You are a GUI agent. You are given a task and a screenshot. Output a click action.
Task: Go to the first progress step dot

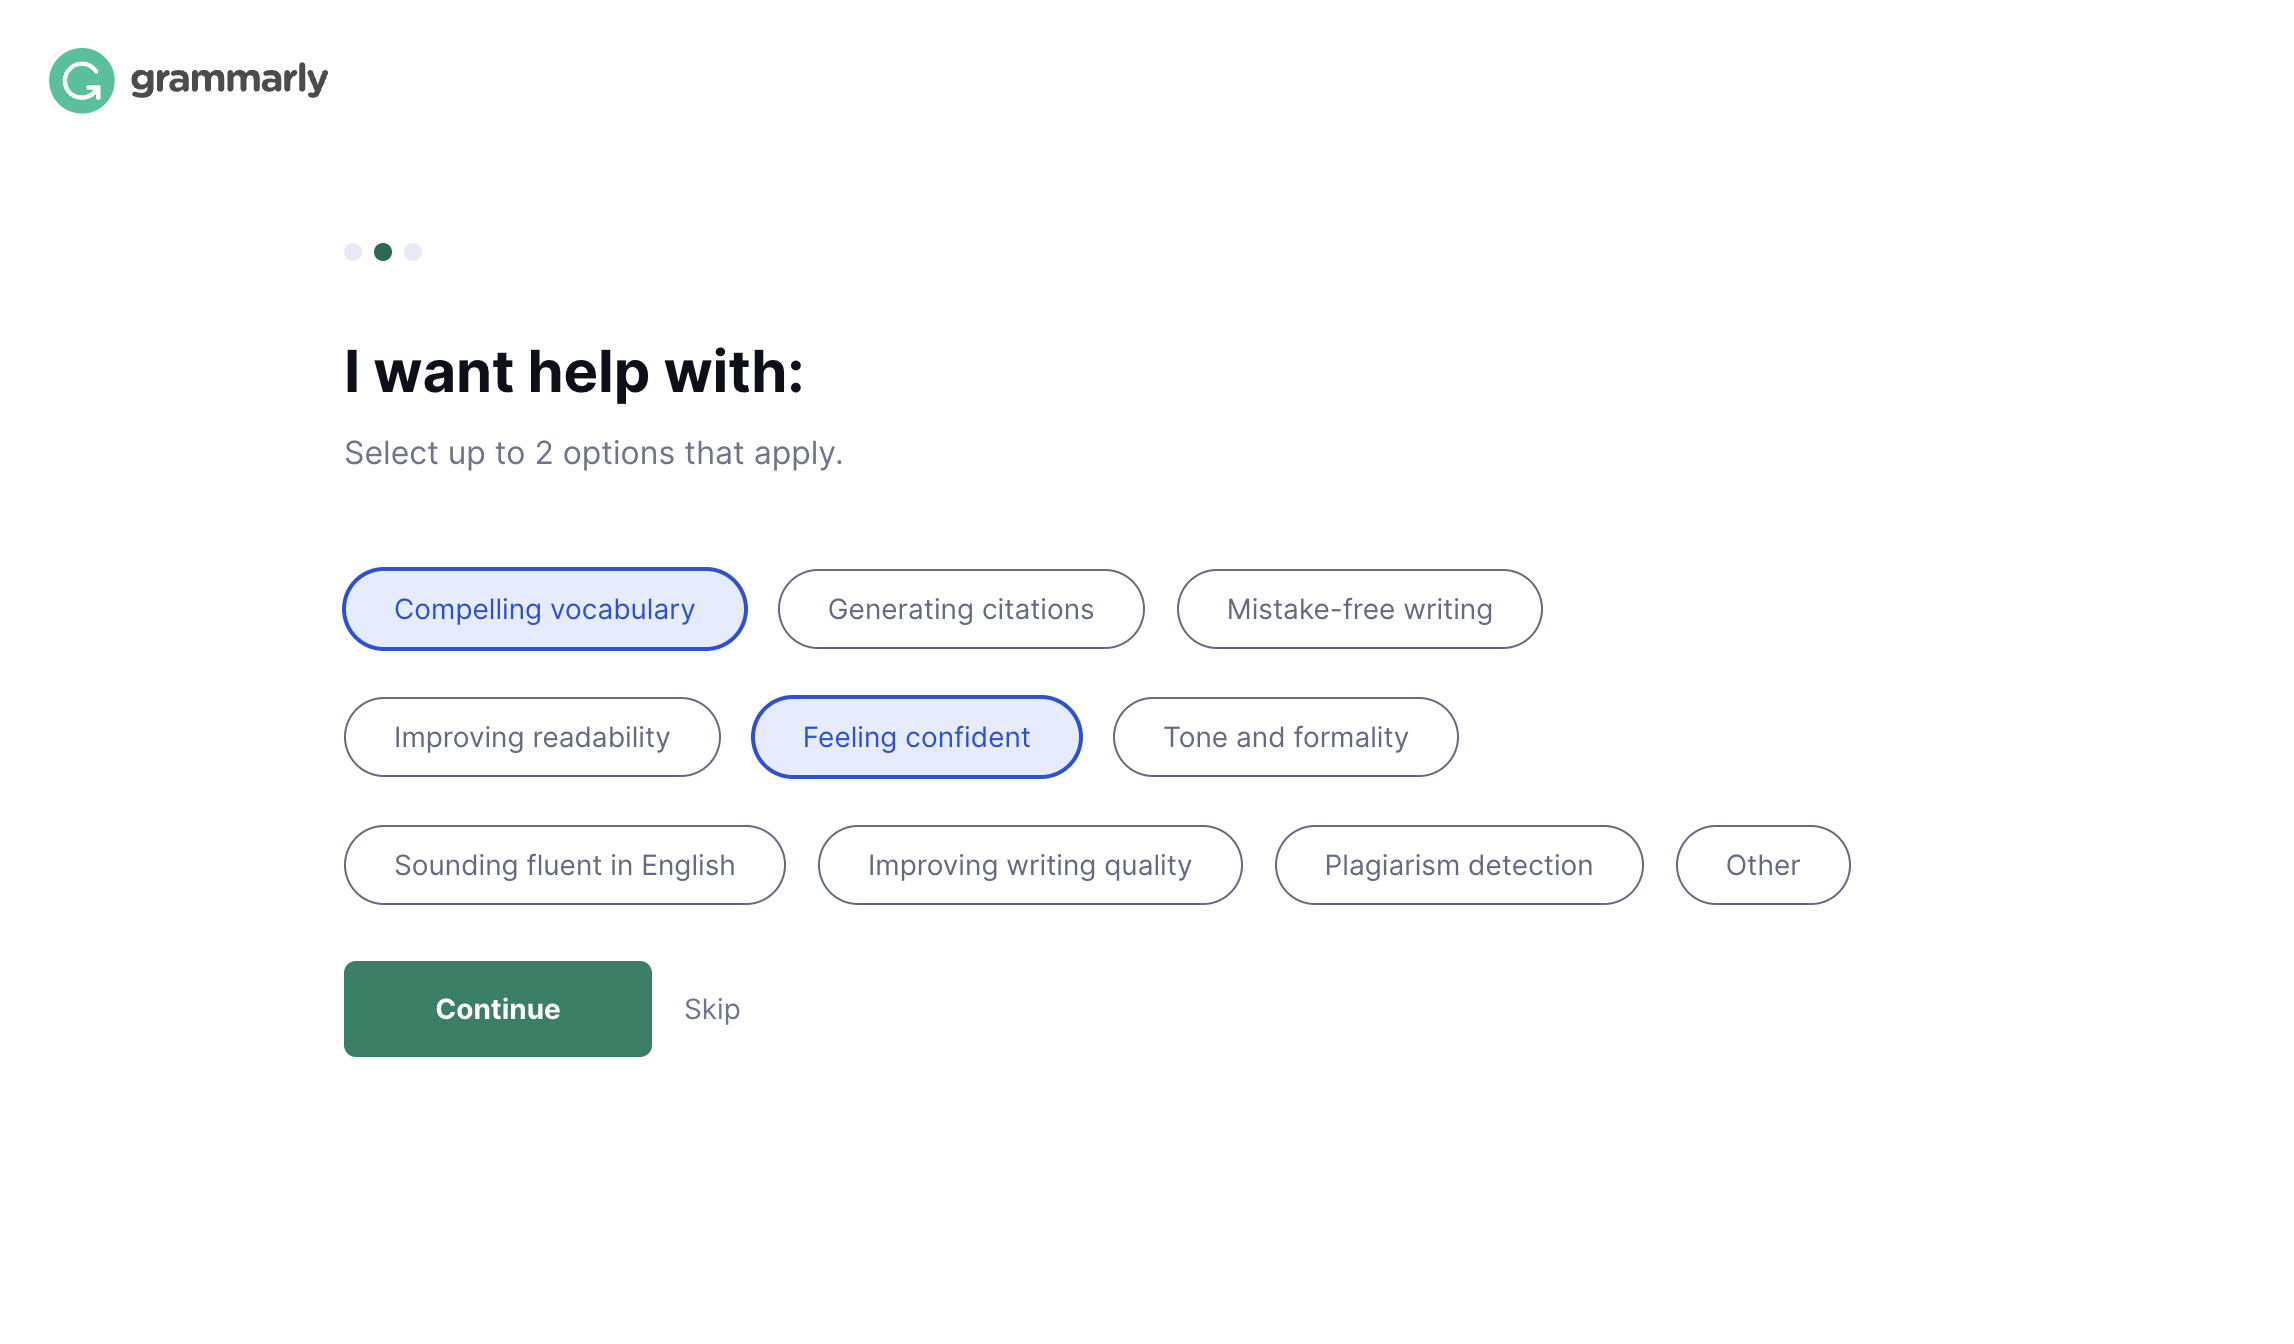point(353,252)
